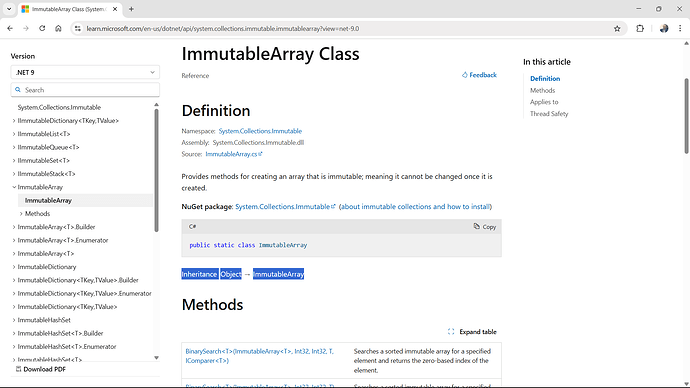The height and width of the screenshot is (388, 690).
Task: Click the browser back arrow
Action: tap(10, 29)
